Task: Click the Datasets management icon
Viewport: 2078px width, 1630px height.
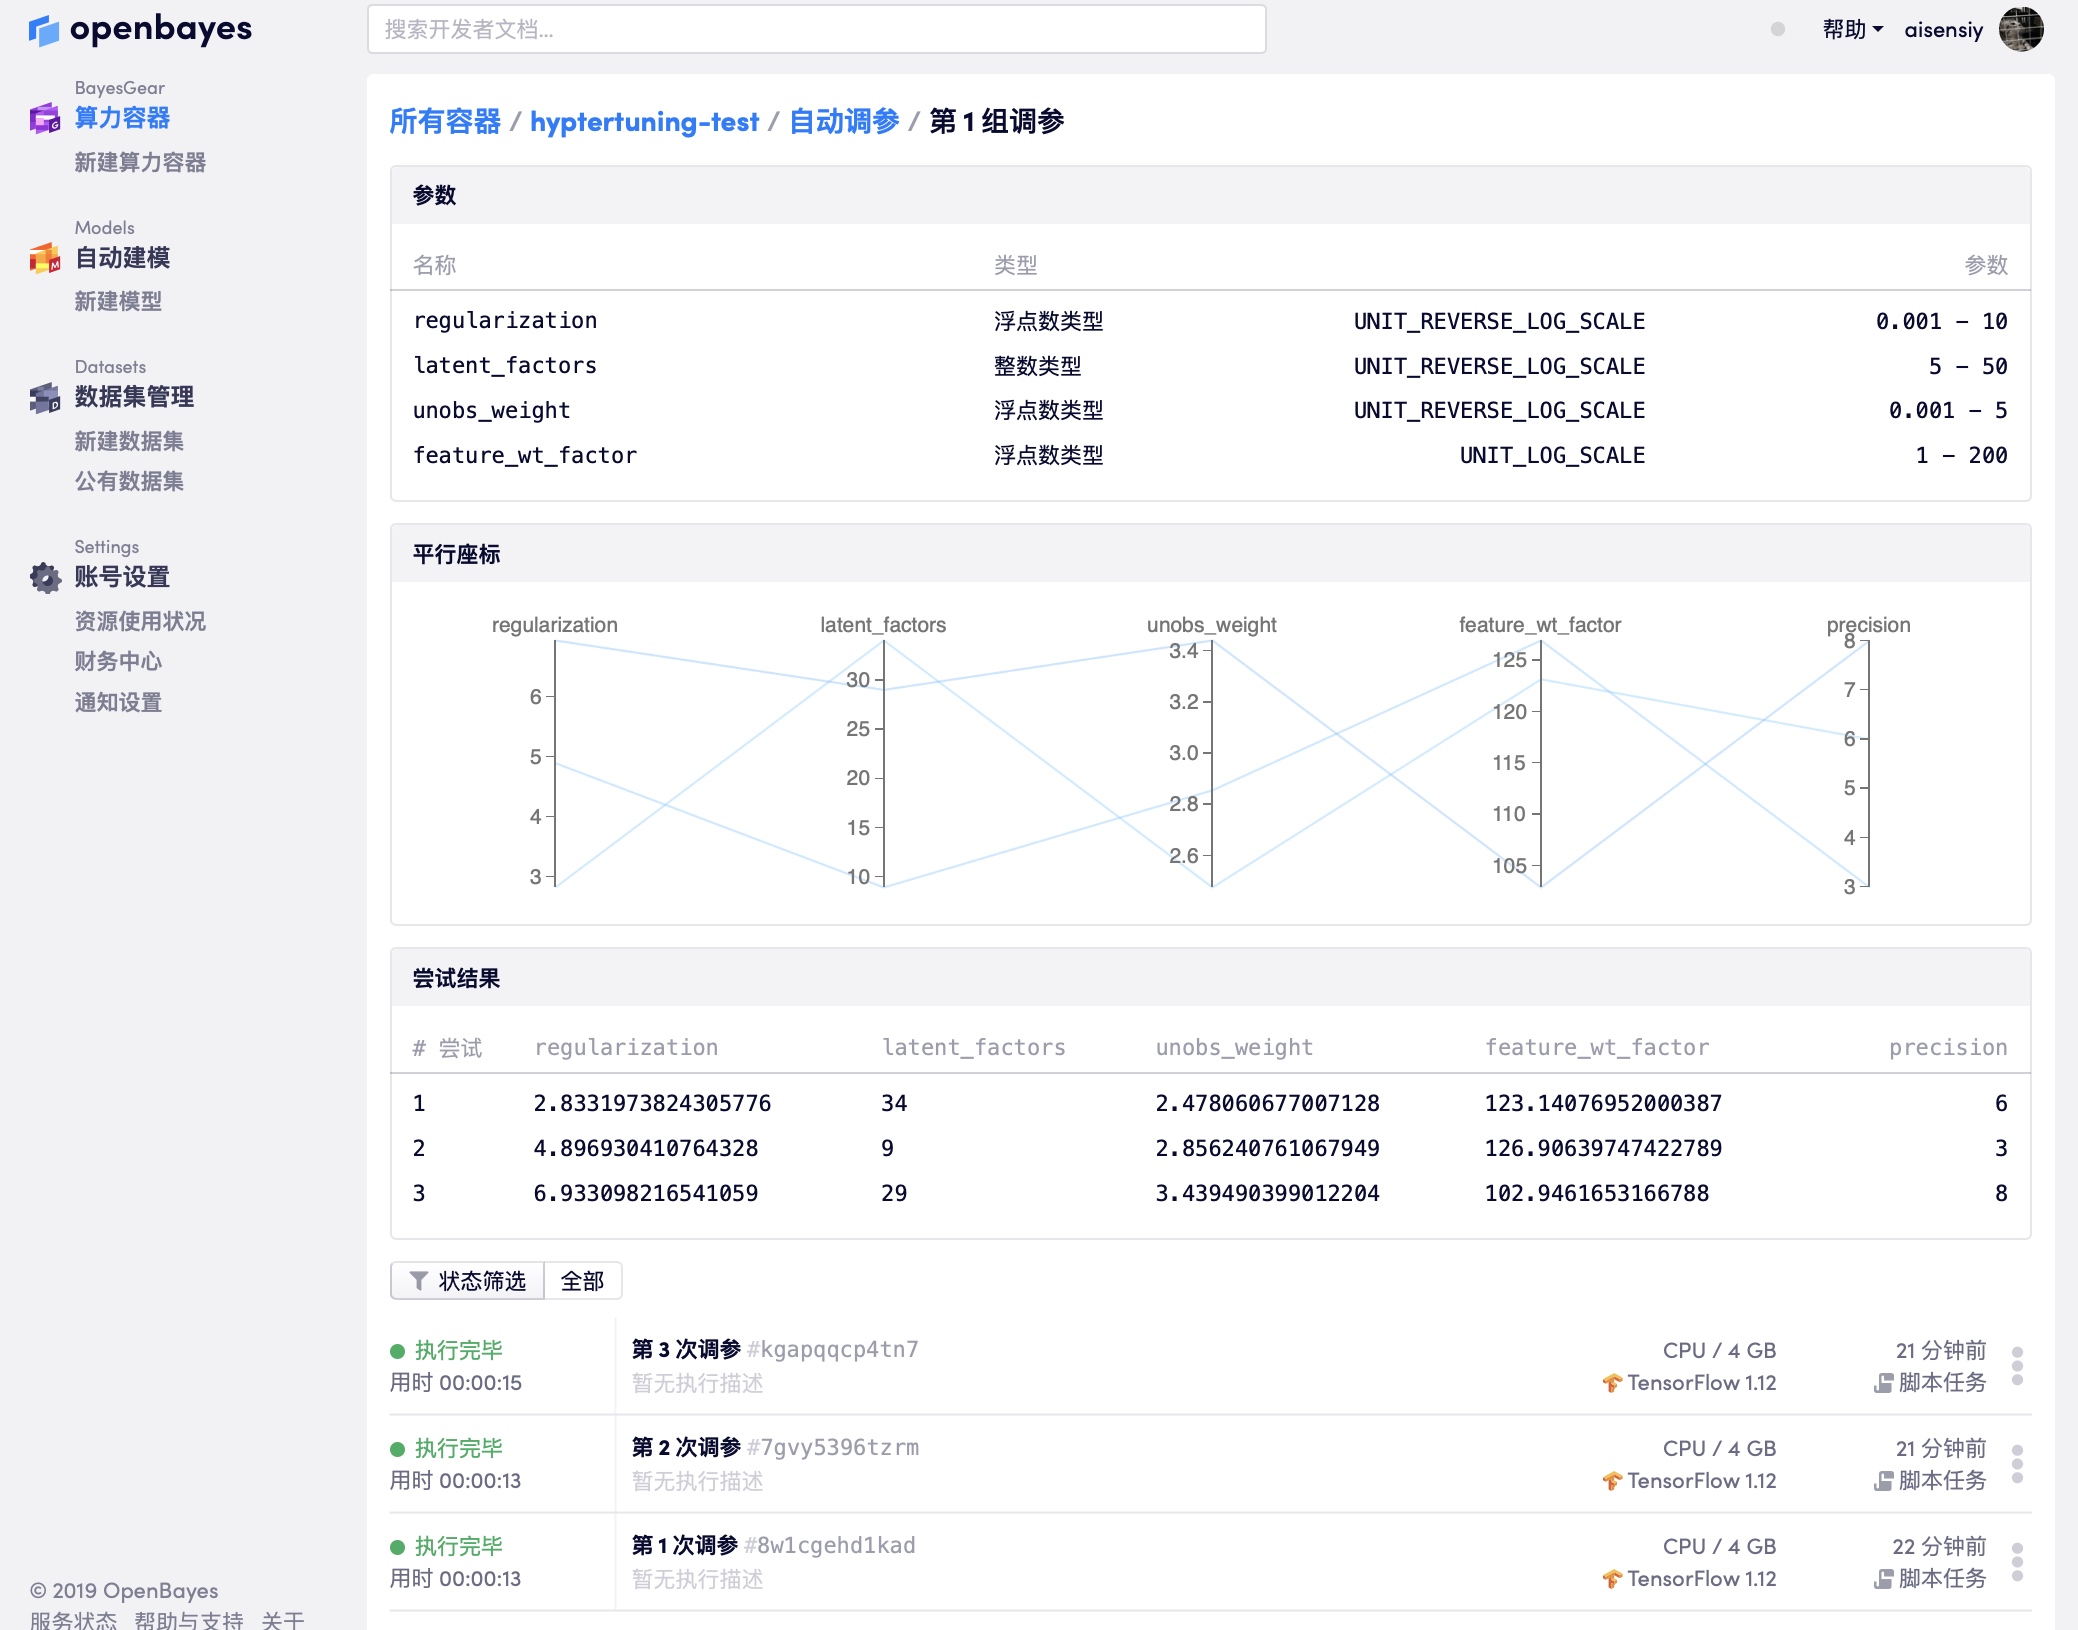Action: pos(45,398)
